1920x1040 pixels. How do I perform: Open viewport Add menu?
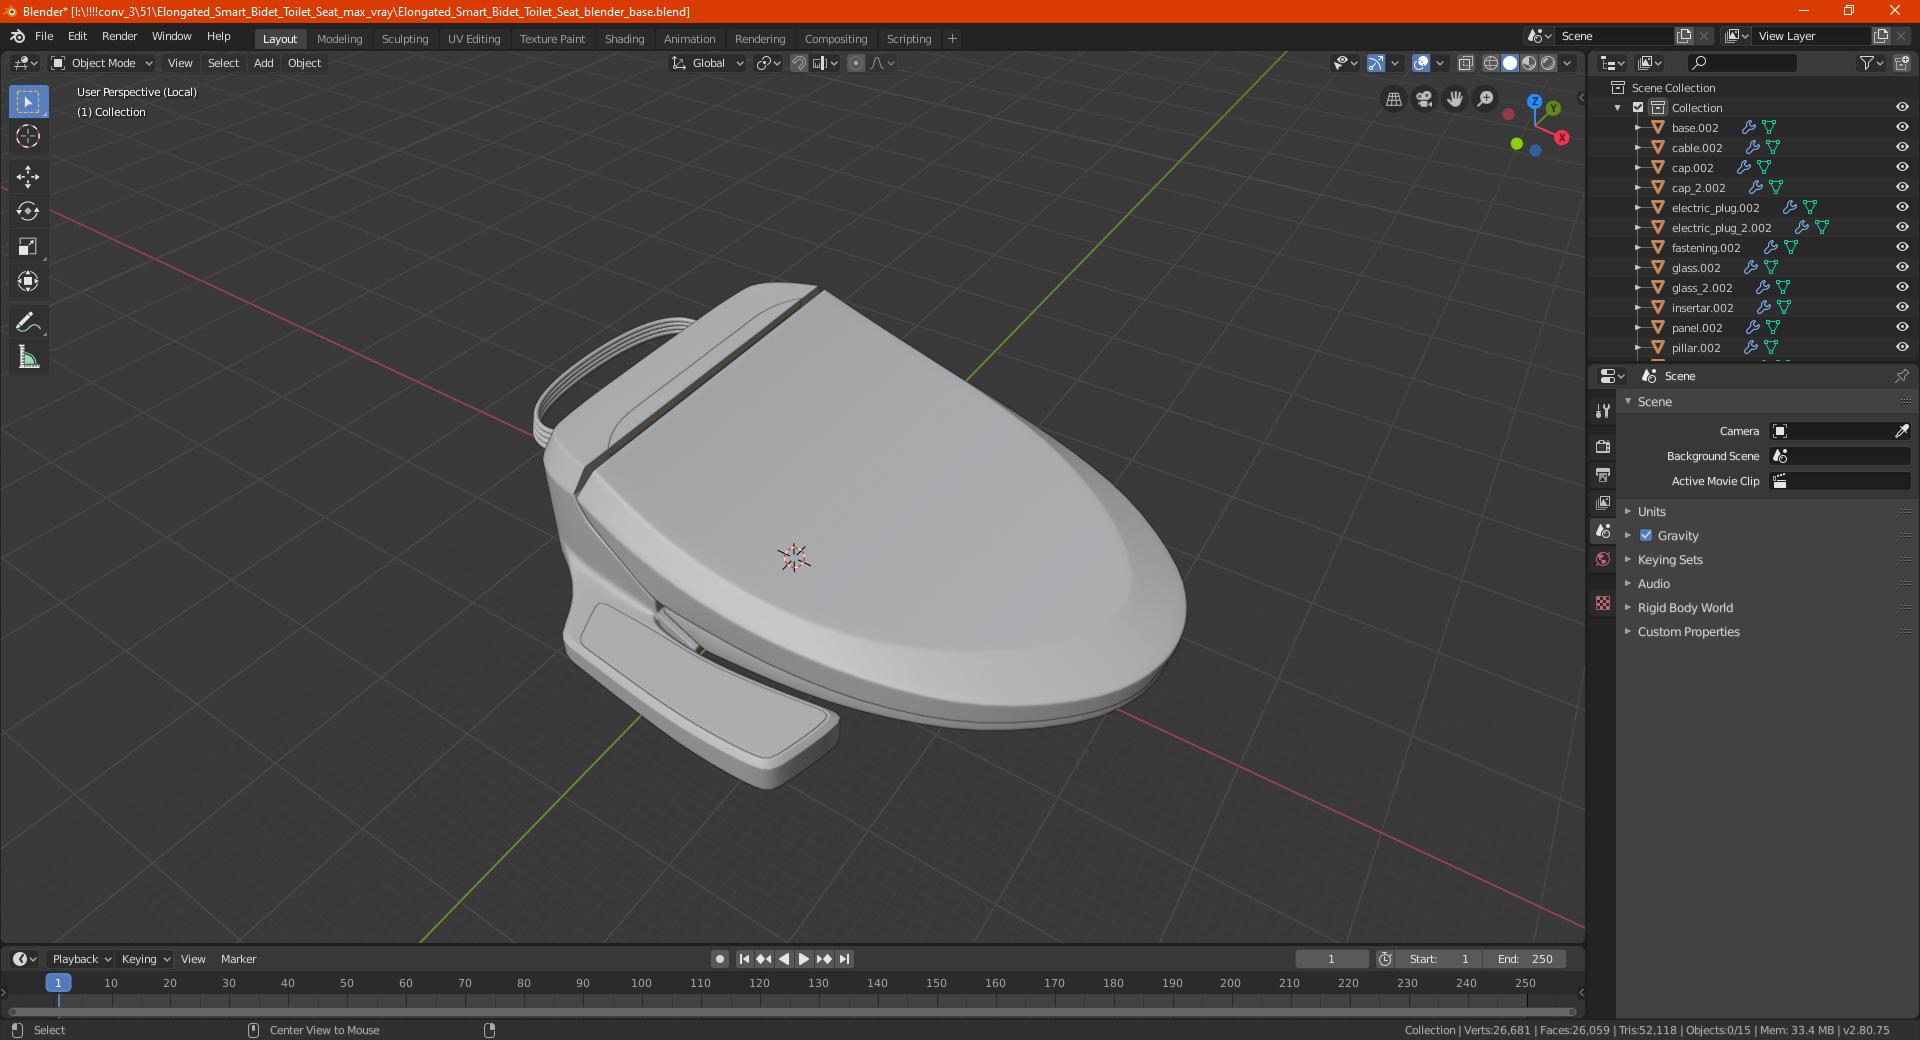tap(263, 63)
